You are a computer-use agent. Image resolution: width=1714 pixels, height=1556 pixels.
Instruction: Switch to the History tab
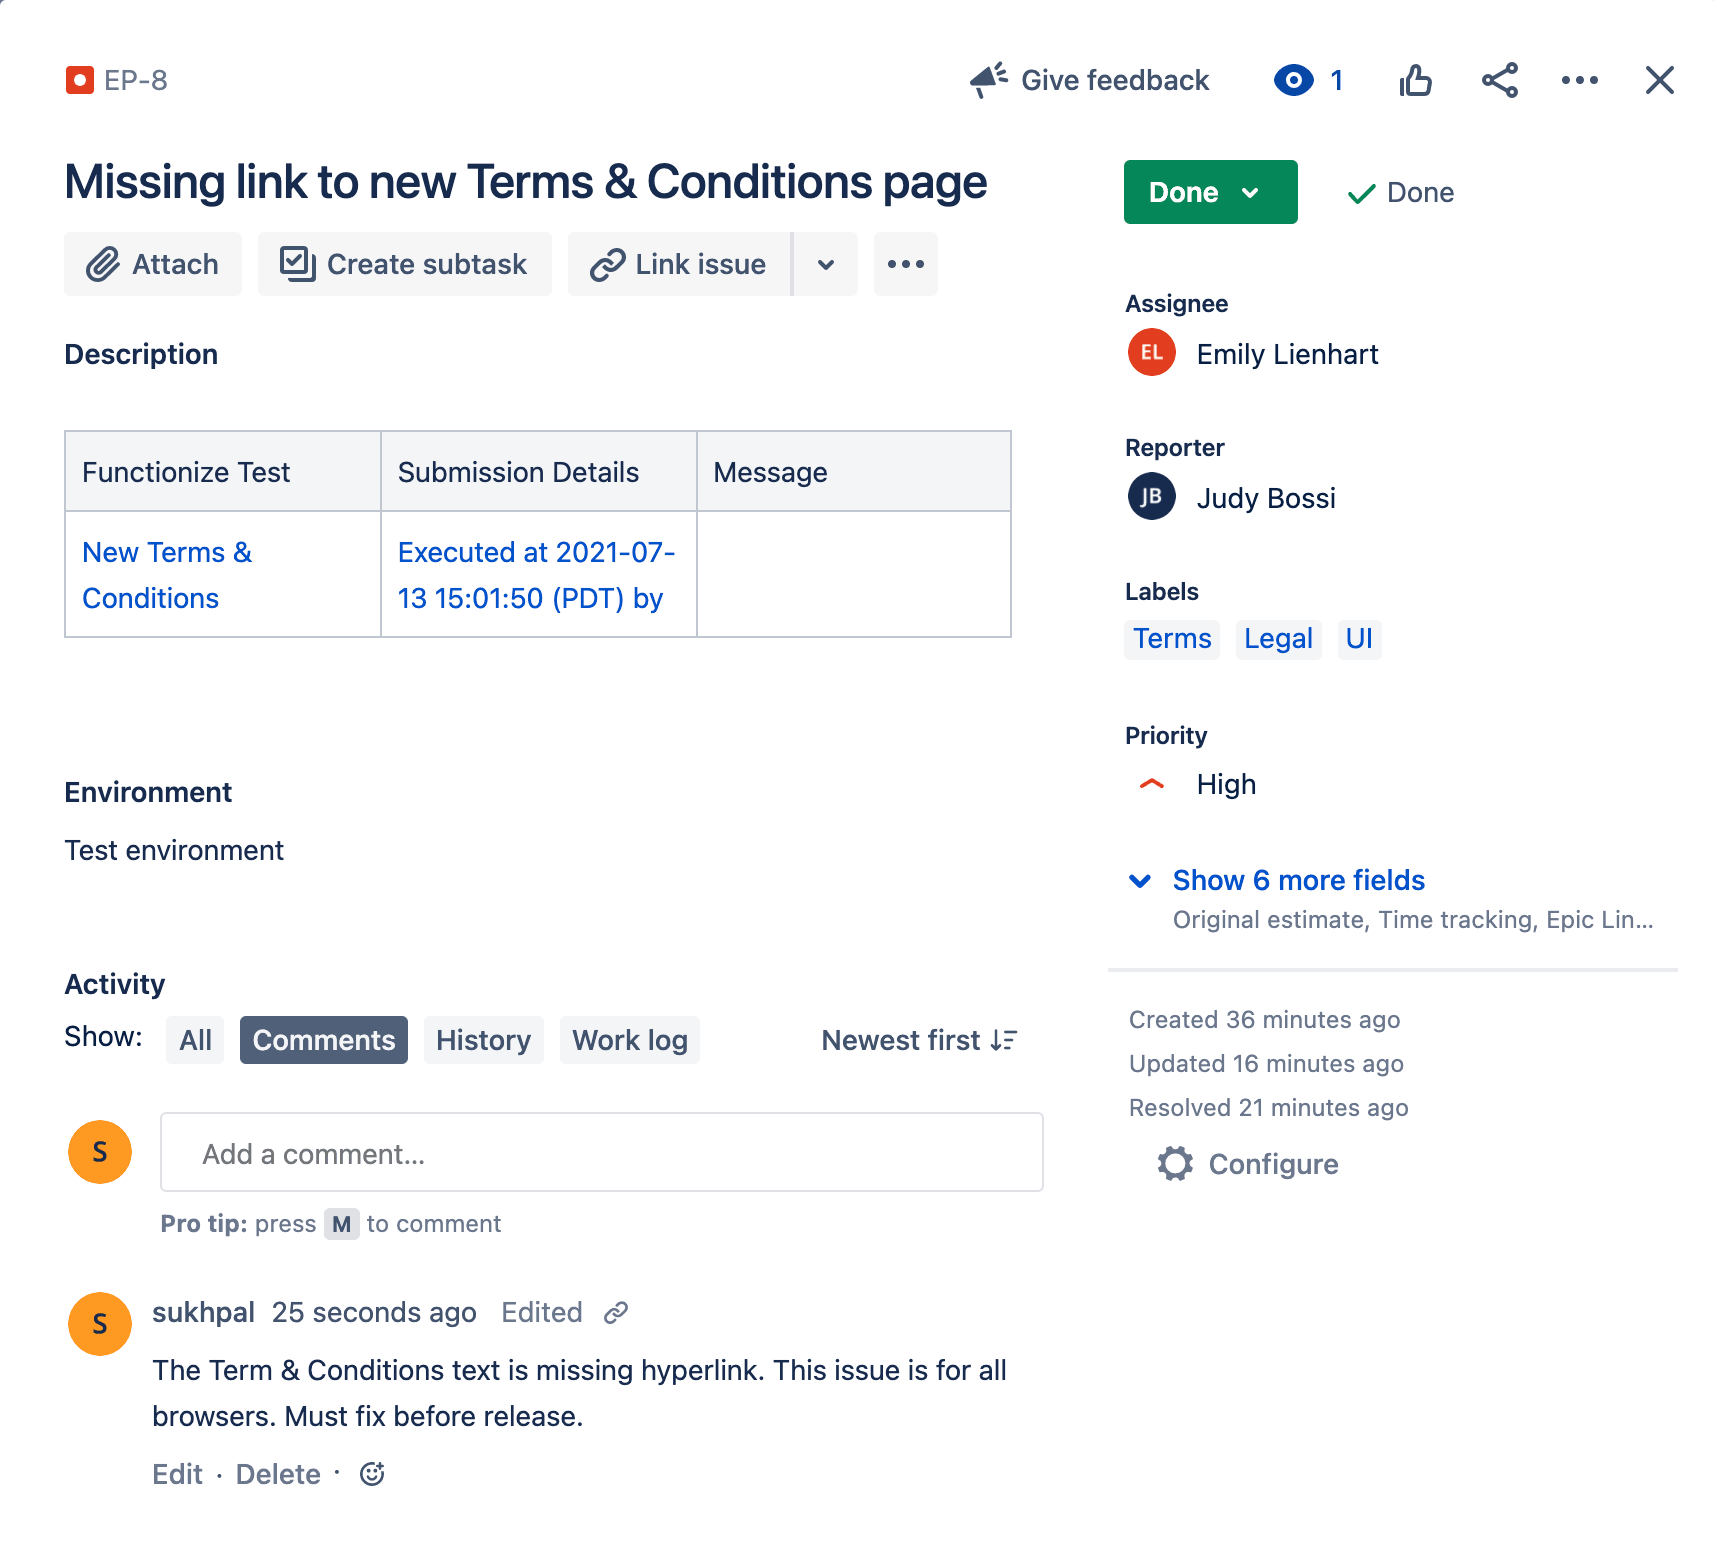484,1040
